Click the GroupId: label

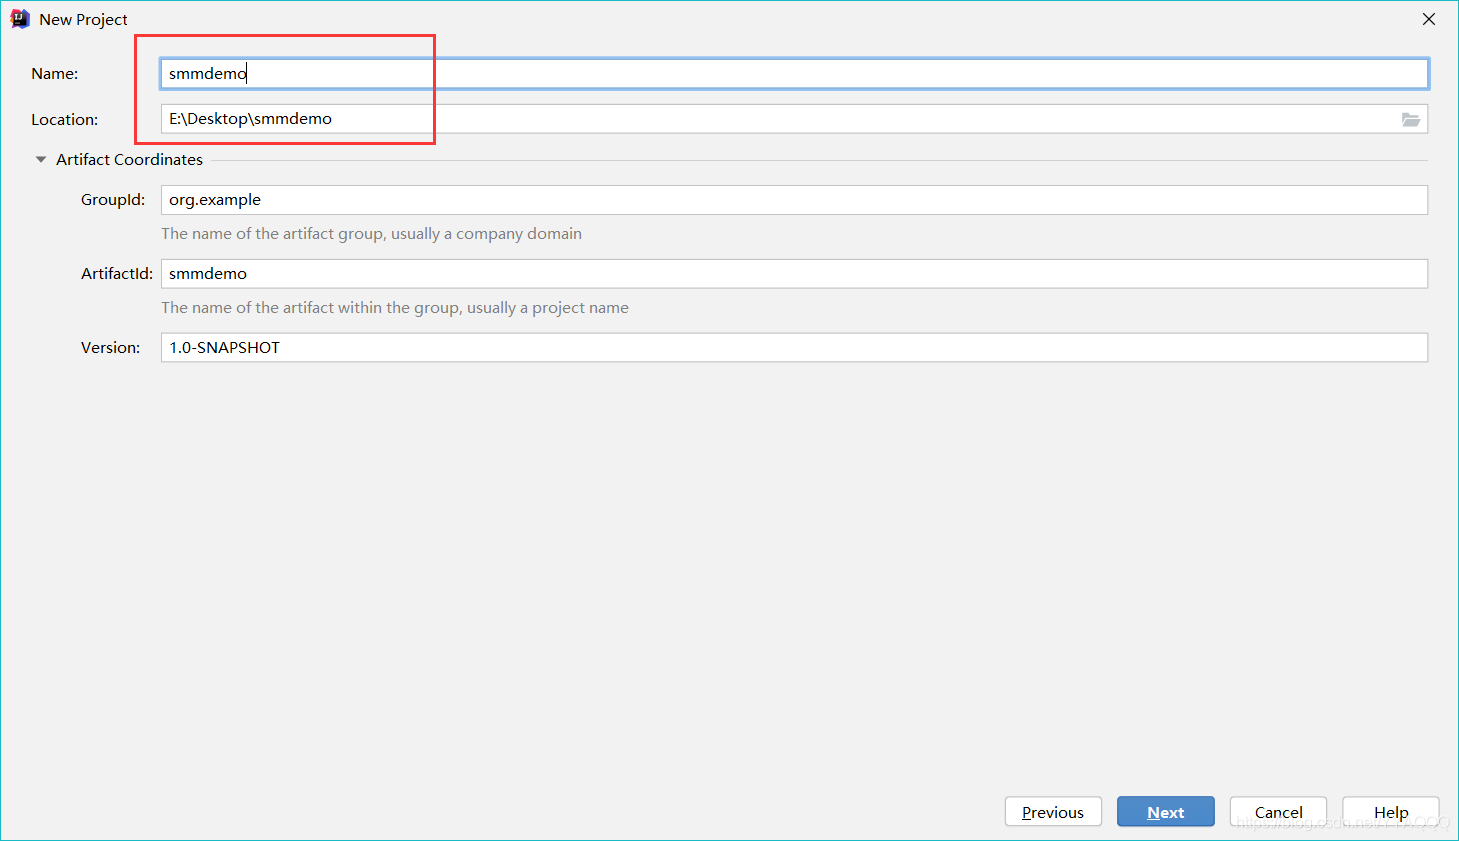pos(113,200)
